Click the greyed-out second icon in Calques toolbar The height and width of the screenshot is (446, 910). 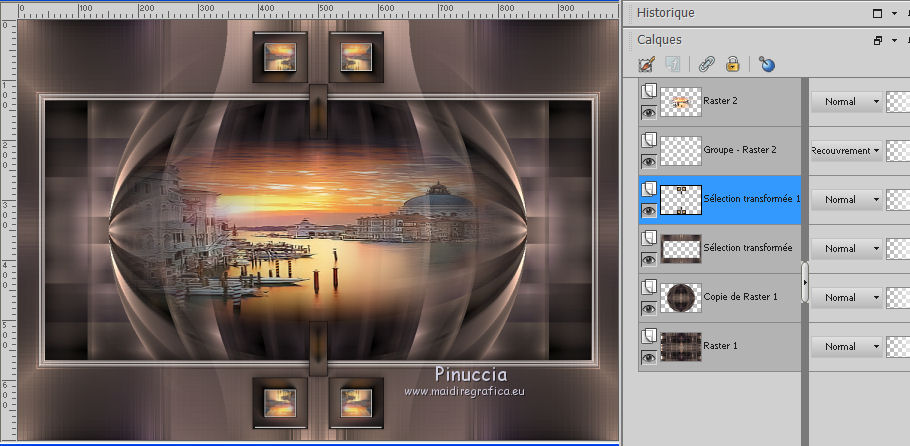point(673,65)
